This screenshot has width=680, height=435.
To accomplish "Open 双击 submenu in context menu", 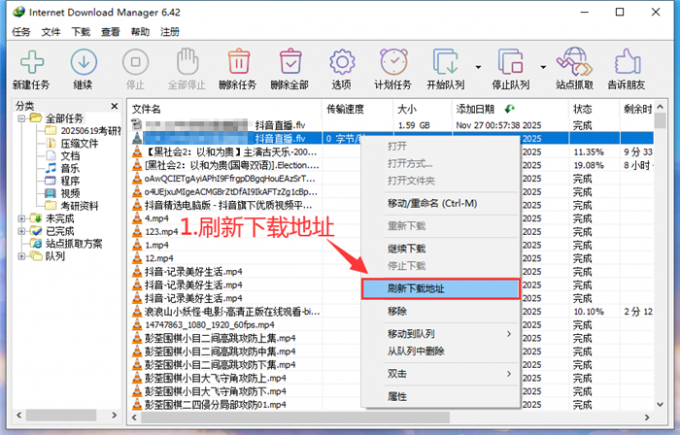I will [x=441, y=374].
